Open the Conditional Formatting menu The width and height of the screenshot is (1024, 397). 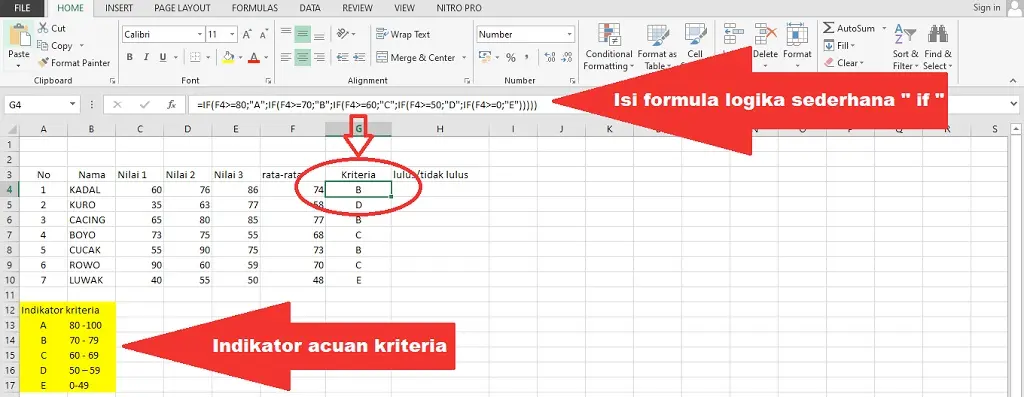[x=608, y=47]
